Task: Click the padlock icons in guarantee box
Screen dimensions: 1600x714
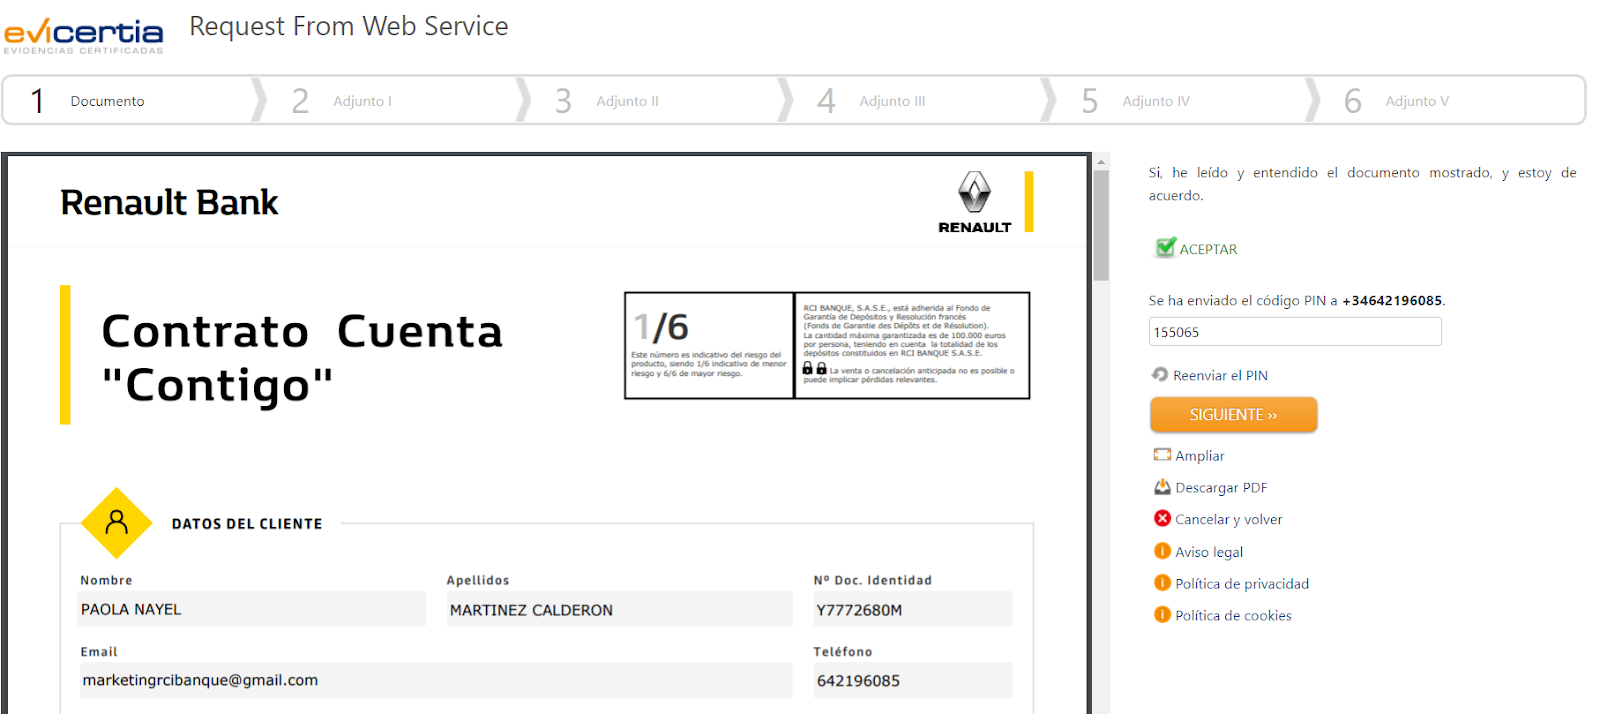Action: click(815, 368)
